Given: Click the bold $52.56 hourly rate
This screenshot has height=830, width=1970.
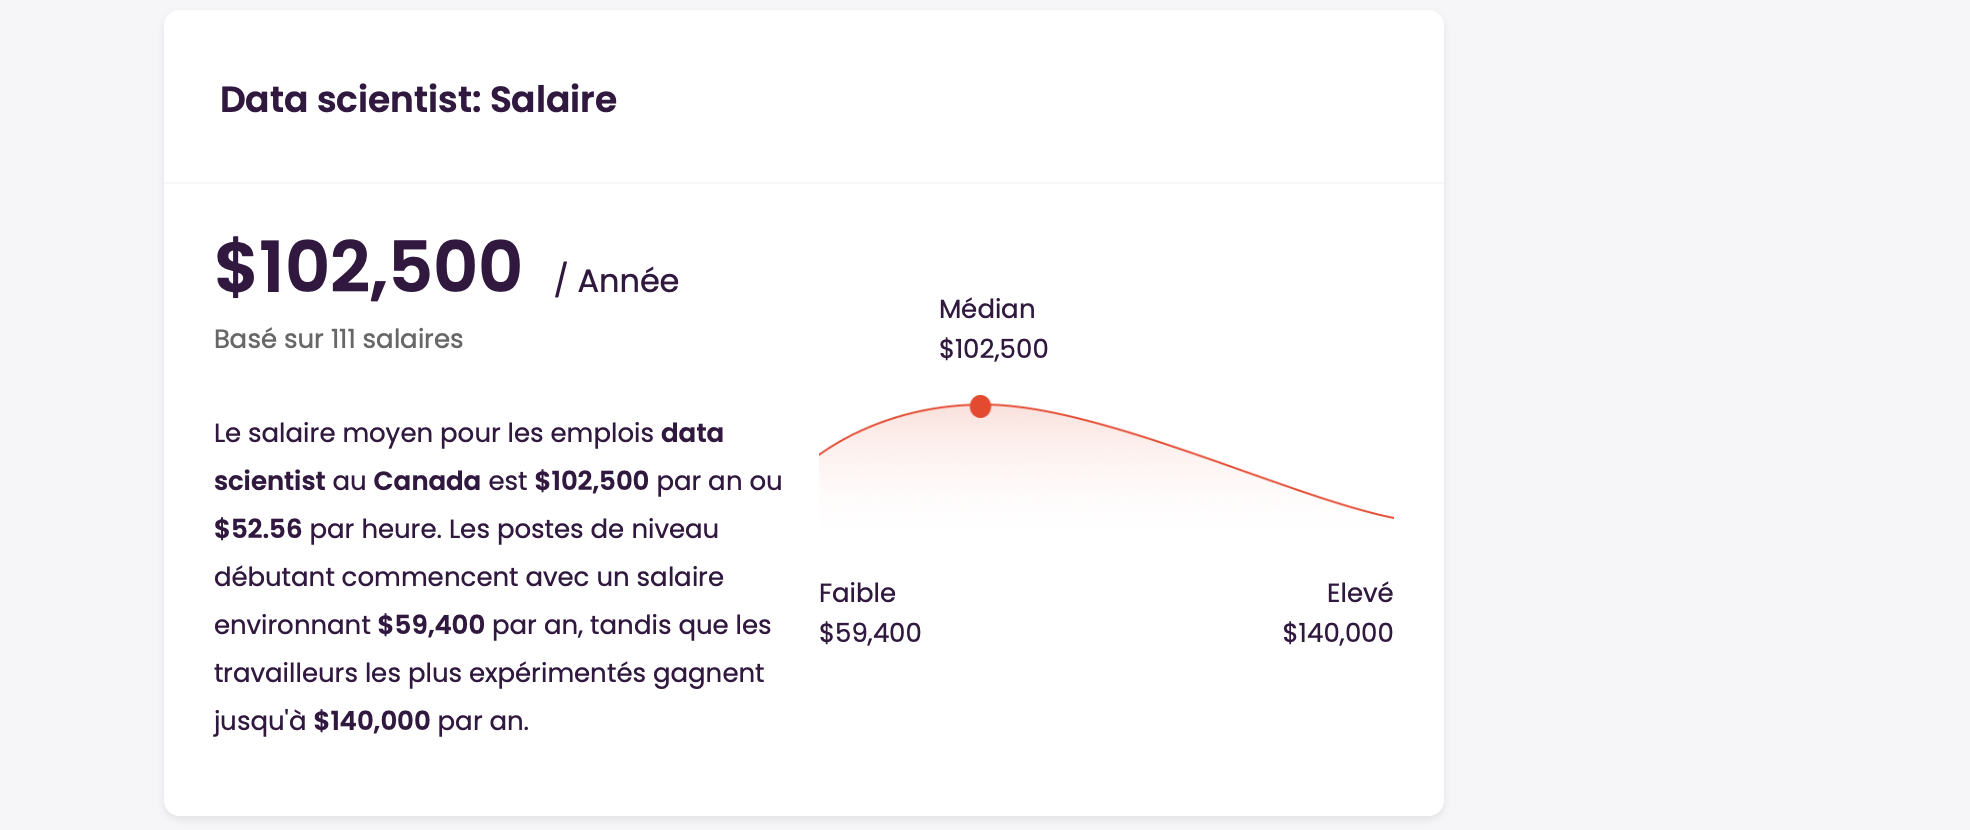Looking at the screenshot, I should click(x=258, y=529).
